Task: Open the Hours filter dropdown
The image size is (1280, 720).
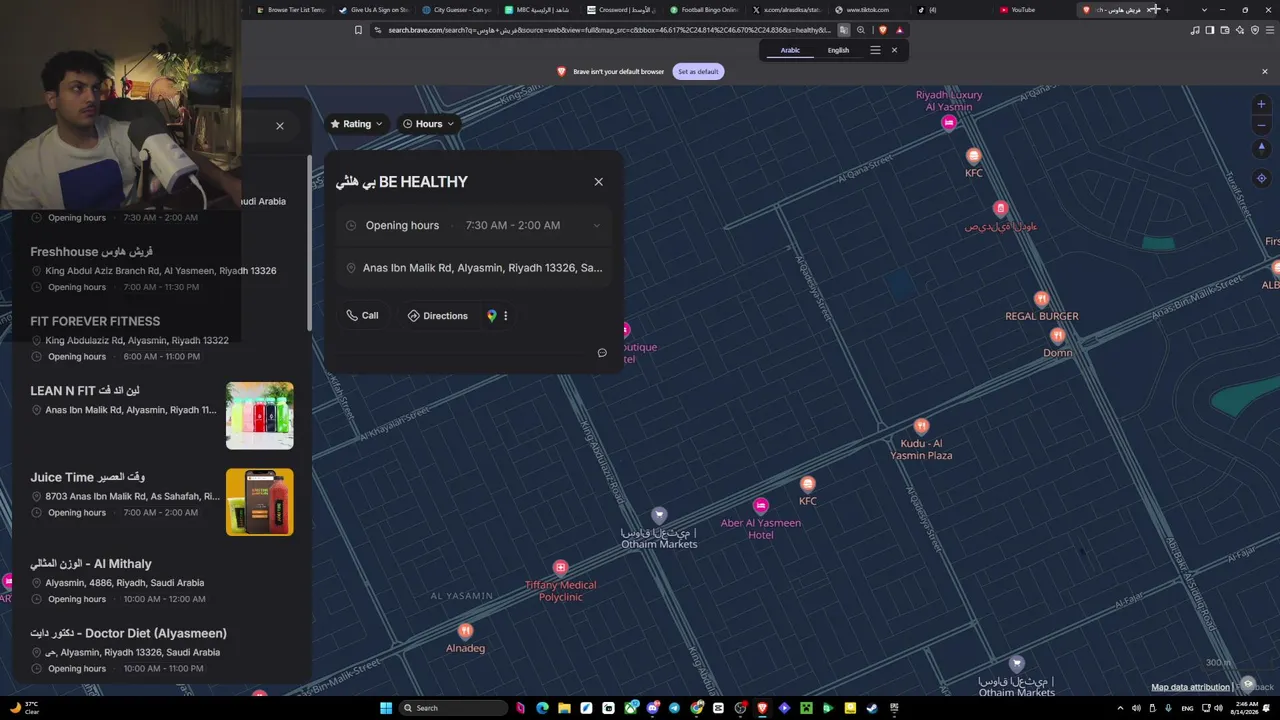Action: tap(428, 124)
